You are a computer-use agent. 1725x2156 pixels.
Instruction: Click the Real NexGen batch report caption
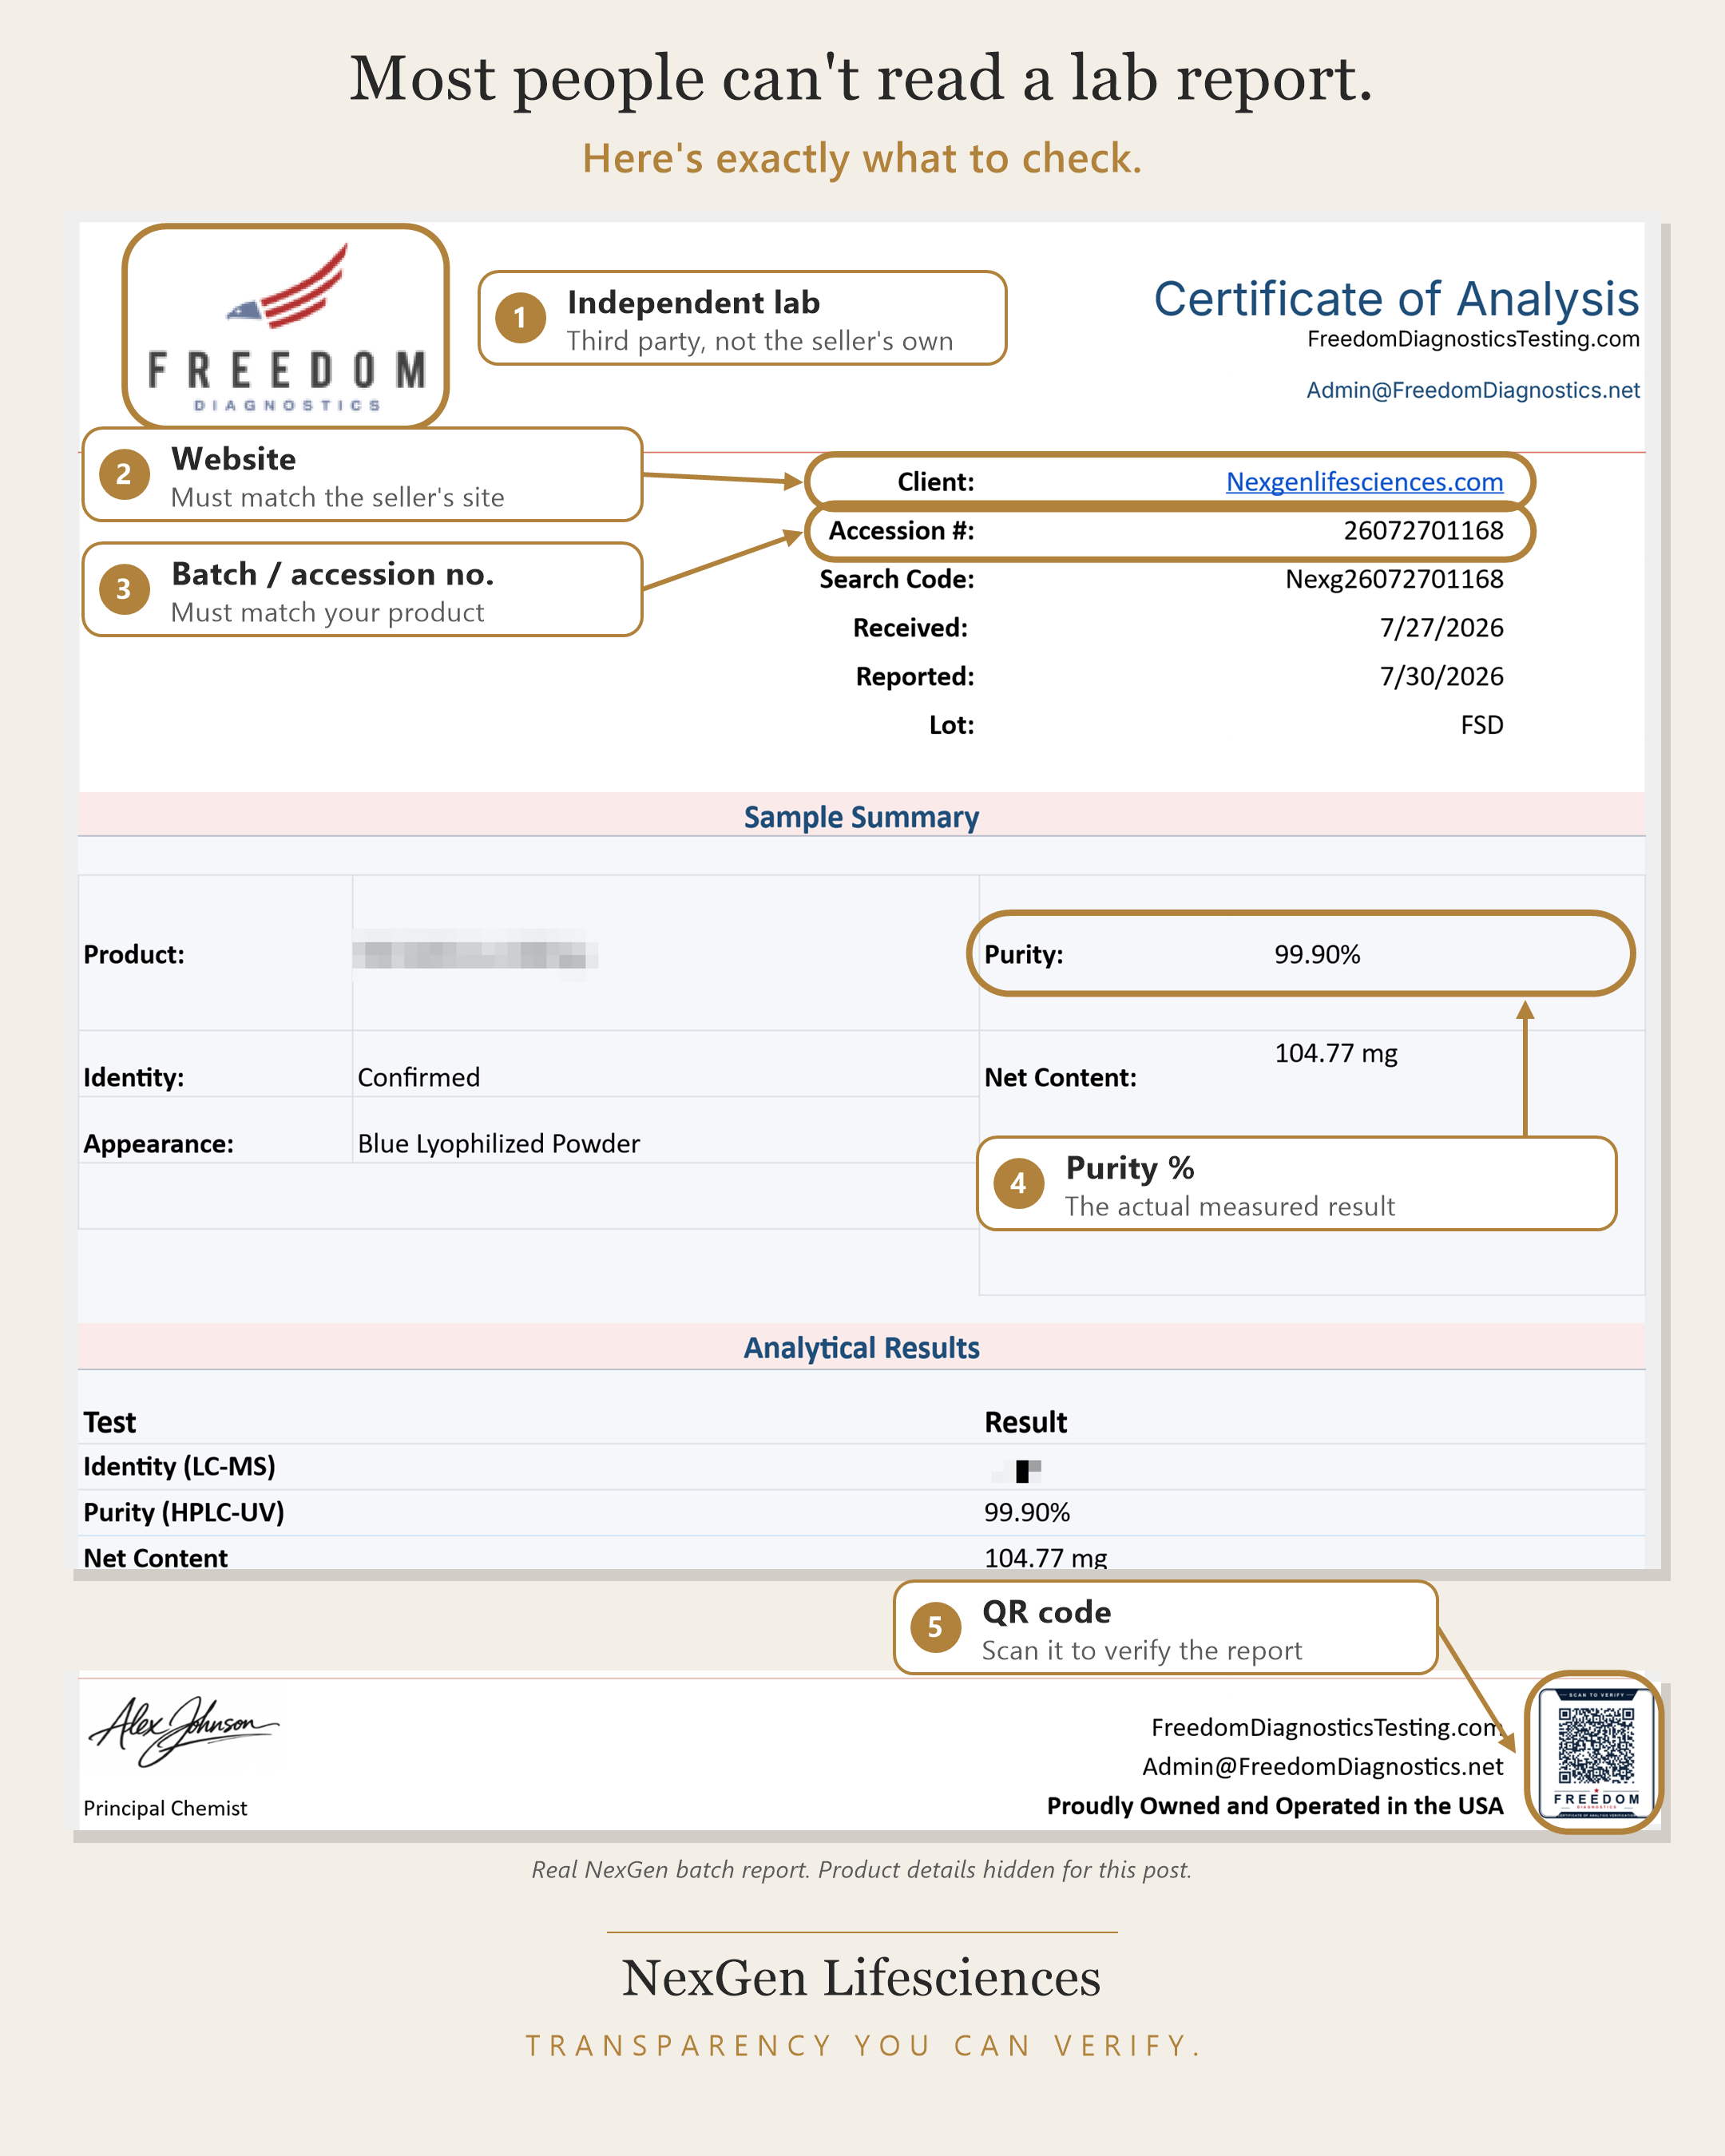861,1869
